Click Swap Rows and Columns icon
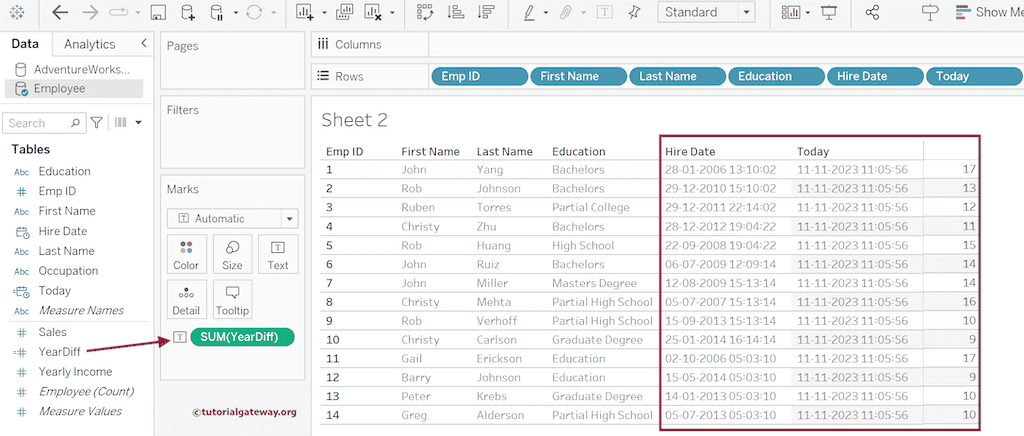The width and height of the screenshot is (1024, 436). click(x=424, y=13)
